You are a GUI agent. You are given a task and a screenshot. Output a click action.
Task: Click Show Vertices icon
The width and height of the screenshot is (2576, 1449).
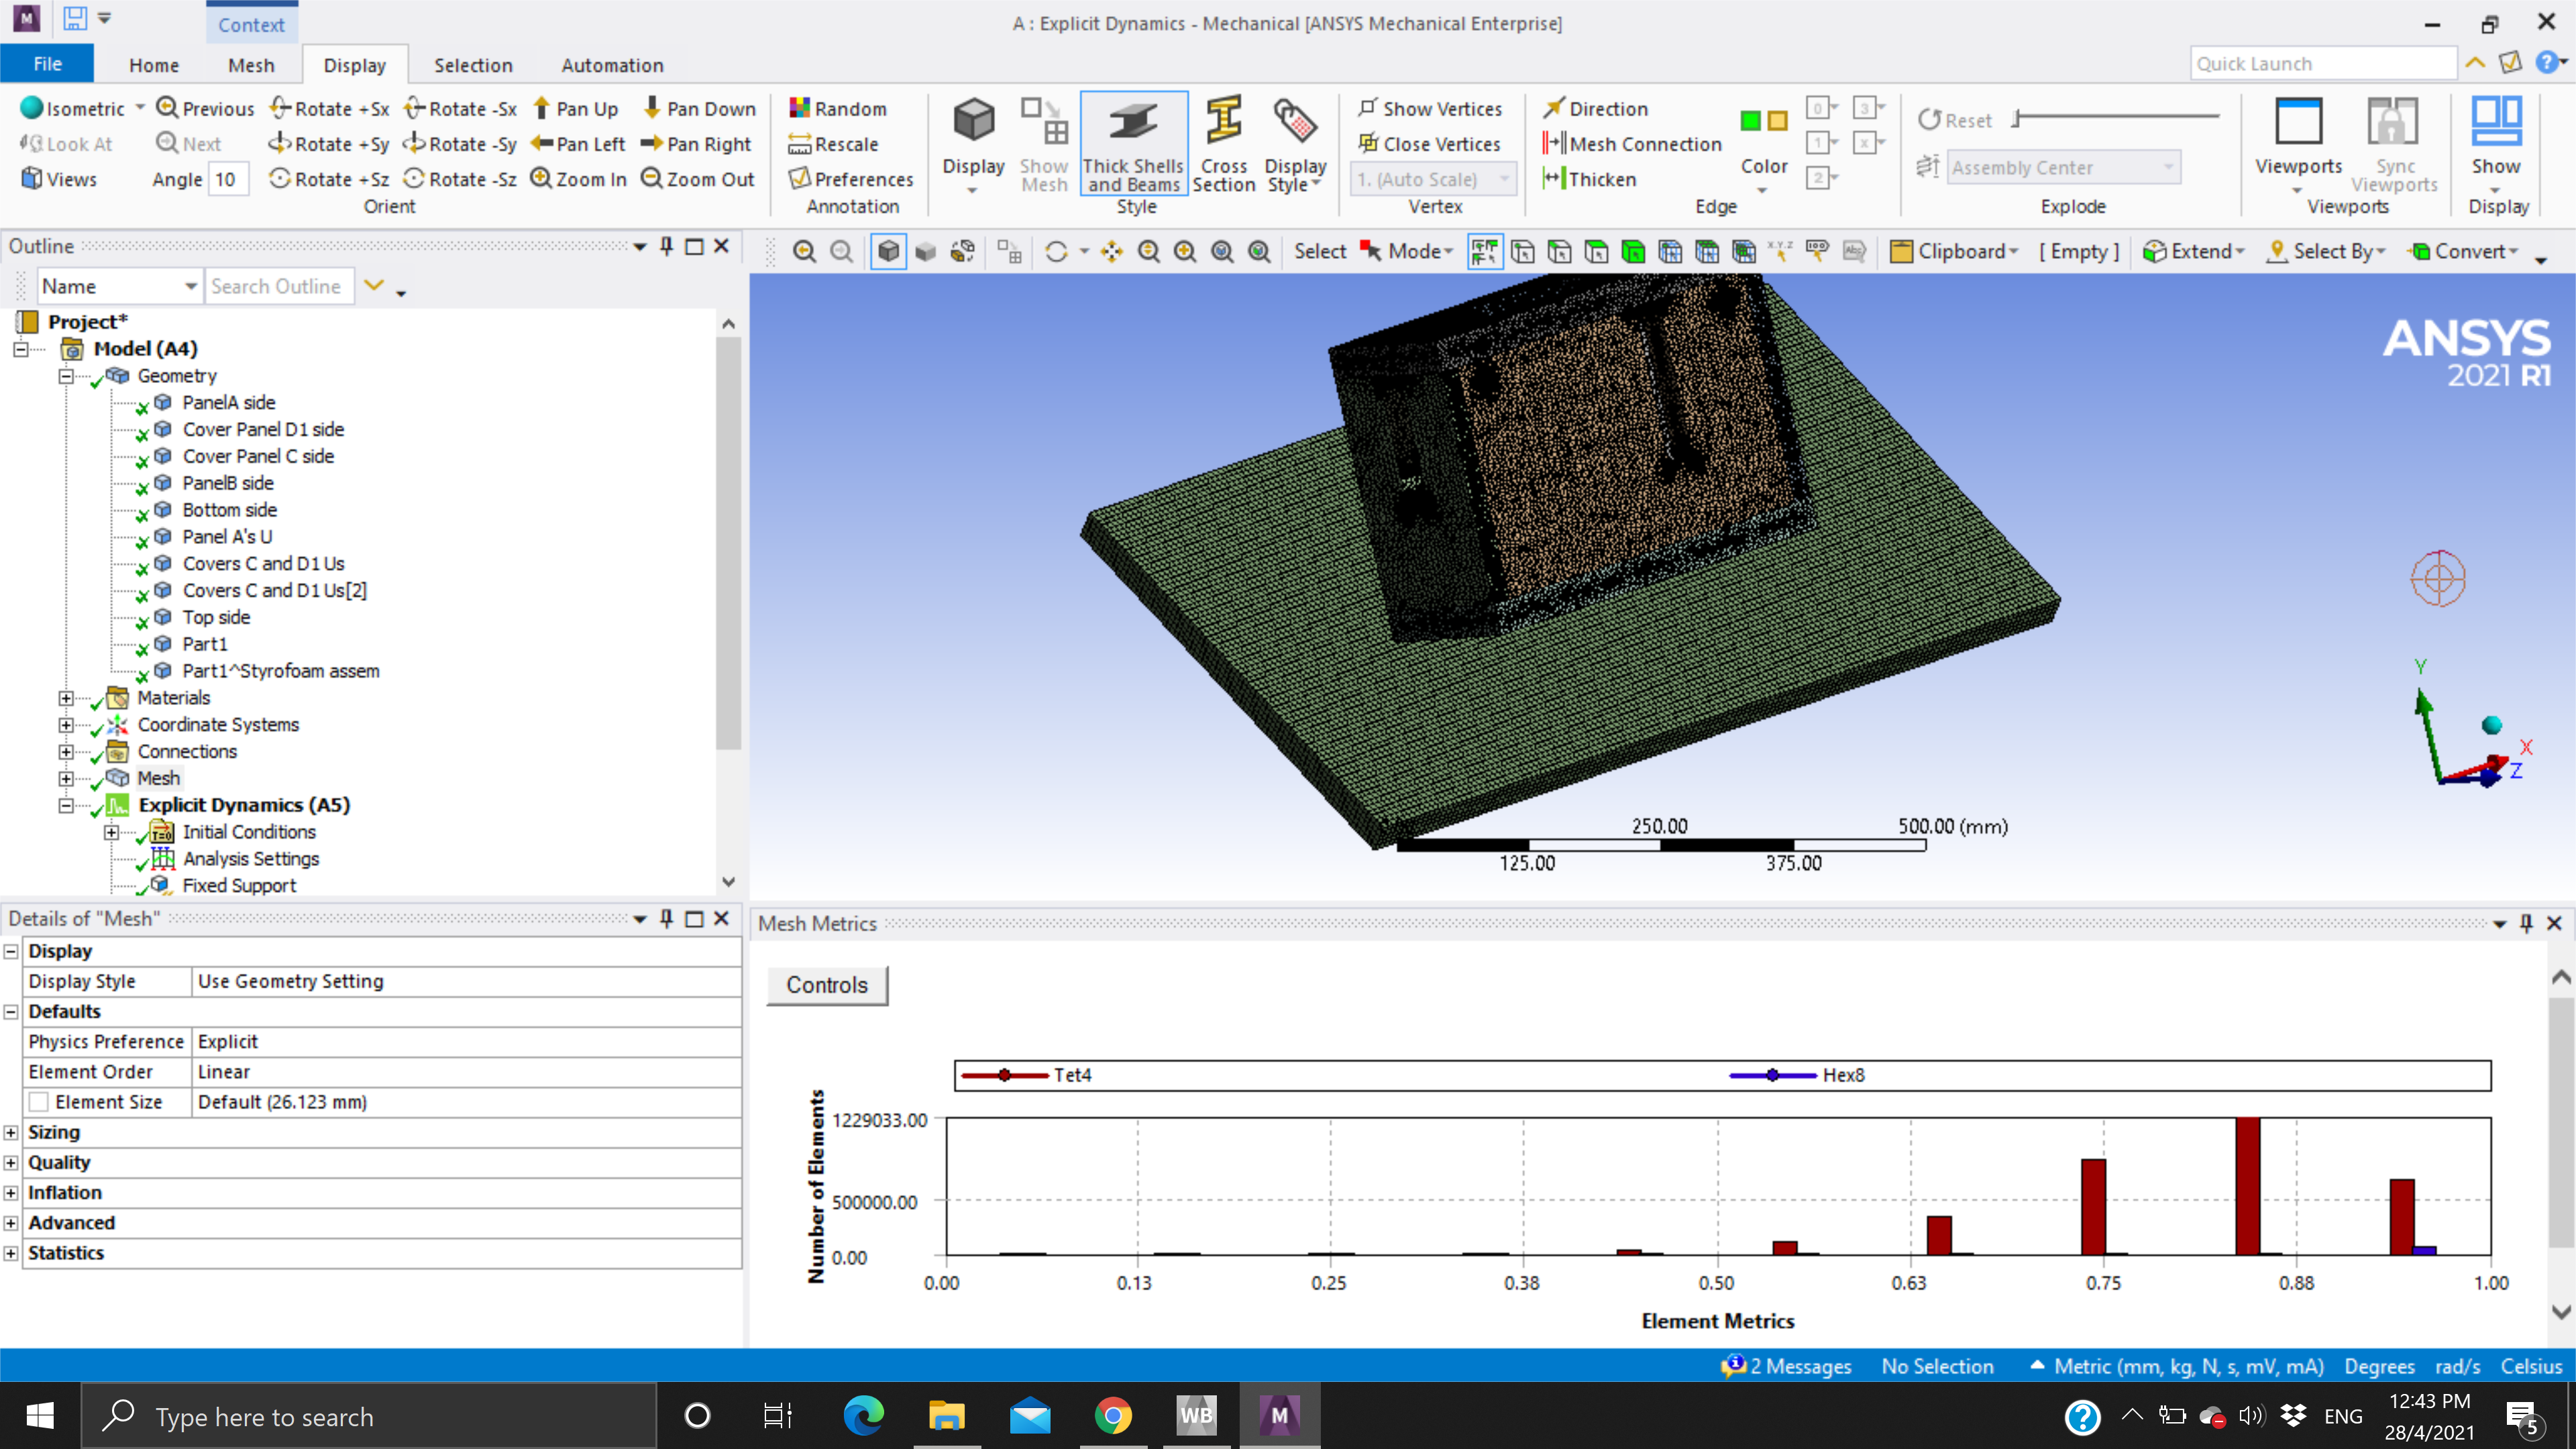point(1368,107)
